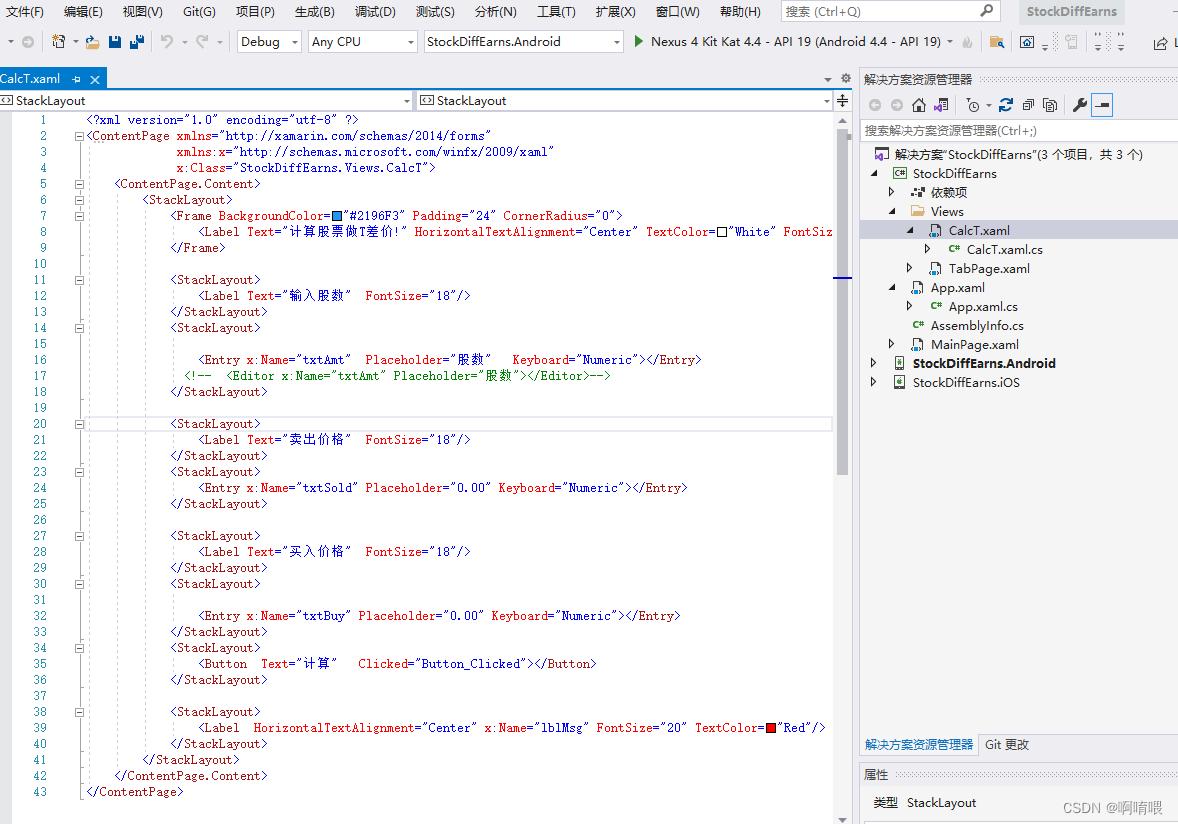Select TabPage.xaml file in Views folder

[x=988, y=269]
